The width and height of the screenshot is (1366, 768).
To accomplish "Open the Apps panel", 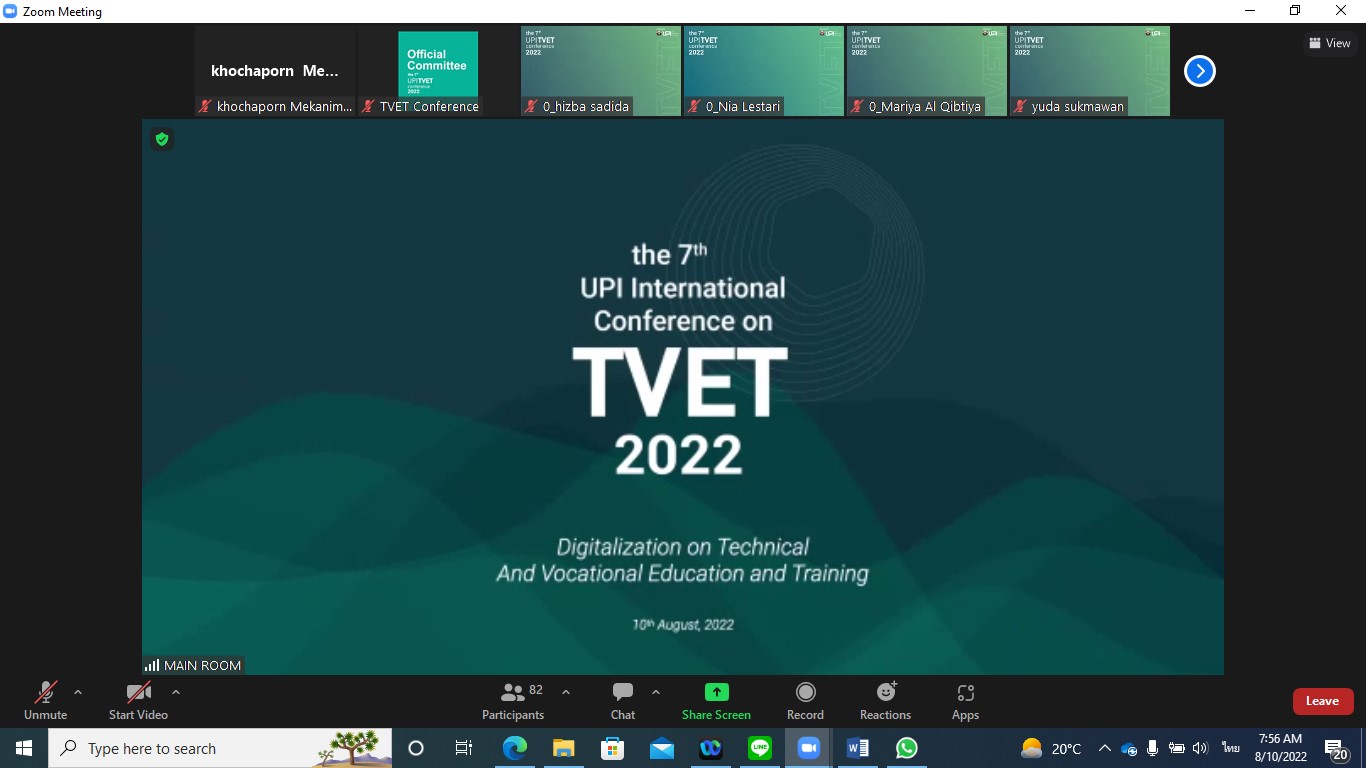I will coord(965,701).
